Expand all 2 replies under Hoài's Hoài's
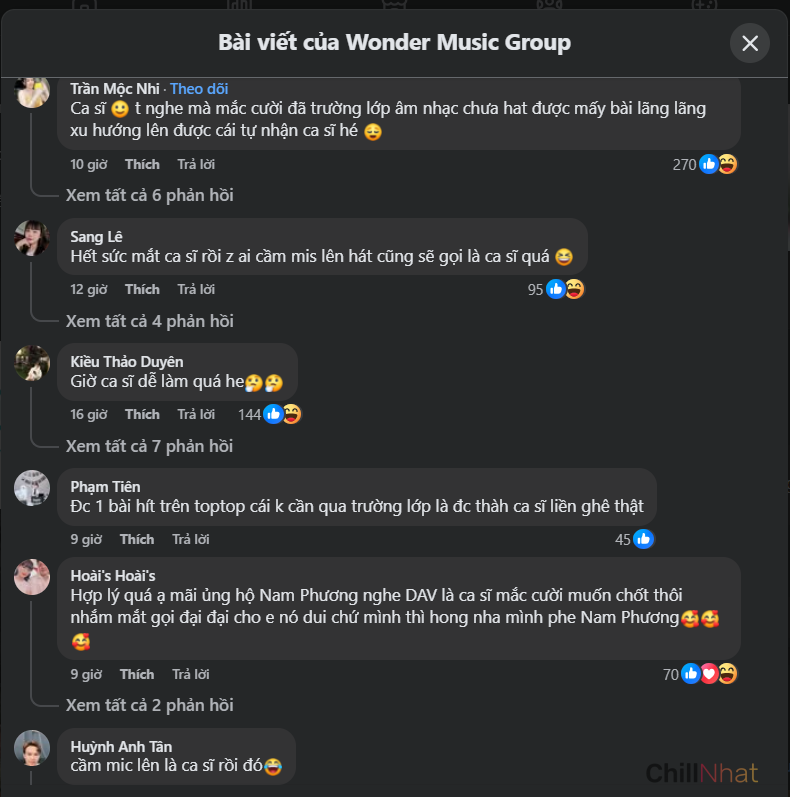 point(149,706)
